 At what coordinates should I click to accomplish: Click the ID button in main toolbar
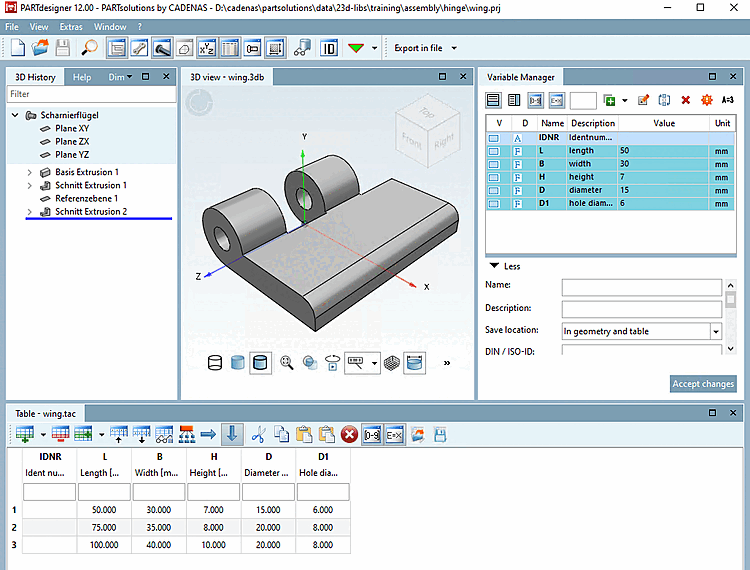coord(328,47)
